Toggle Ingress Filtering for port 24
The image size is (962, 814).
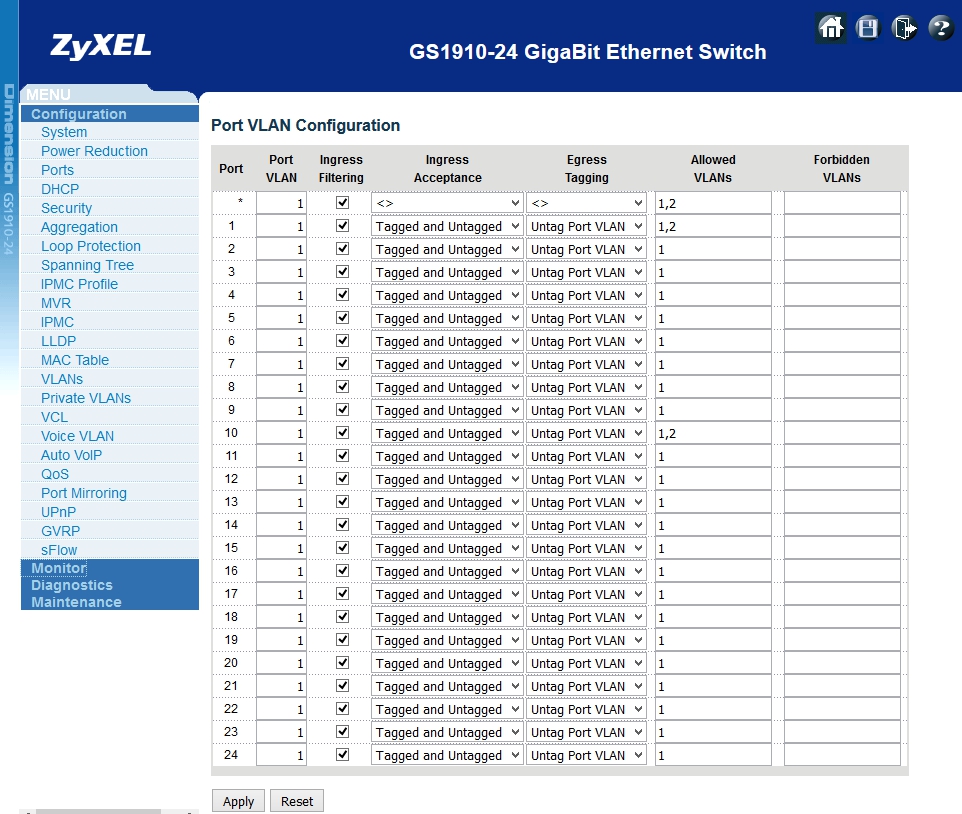[x=342, y=755]
